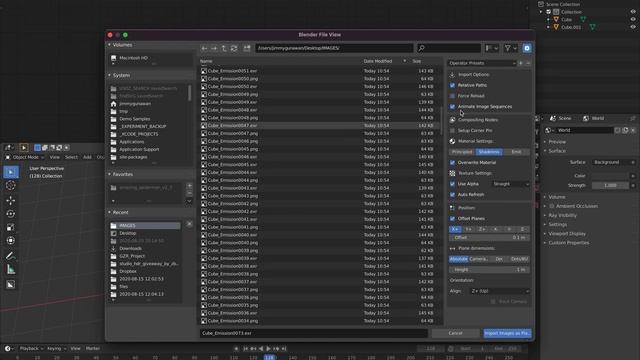
Task: Toggle Animate Image Sequences checkbox
Action: pyautogui.click(x=452, y=107)
